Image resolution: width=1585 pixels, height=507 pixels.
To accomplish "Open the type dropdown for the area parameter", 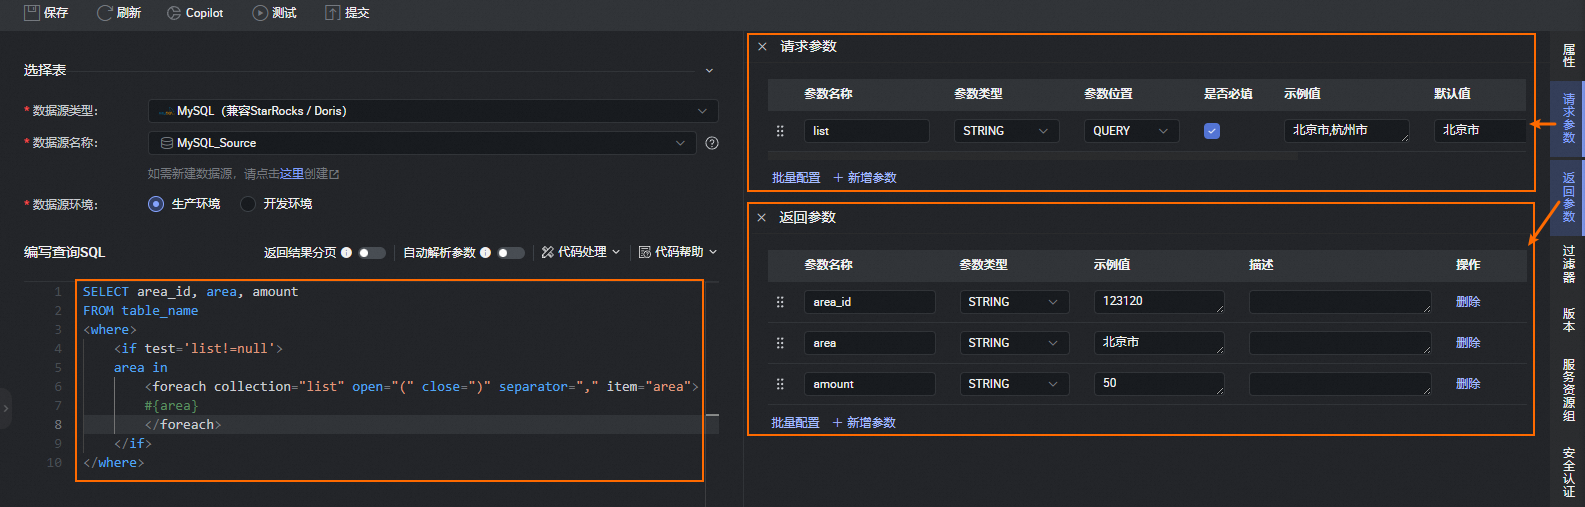I will point(1014,343).
